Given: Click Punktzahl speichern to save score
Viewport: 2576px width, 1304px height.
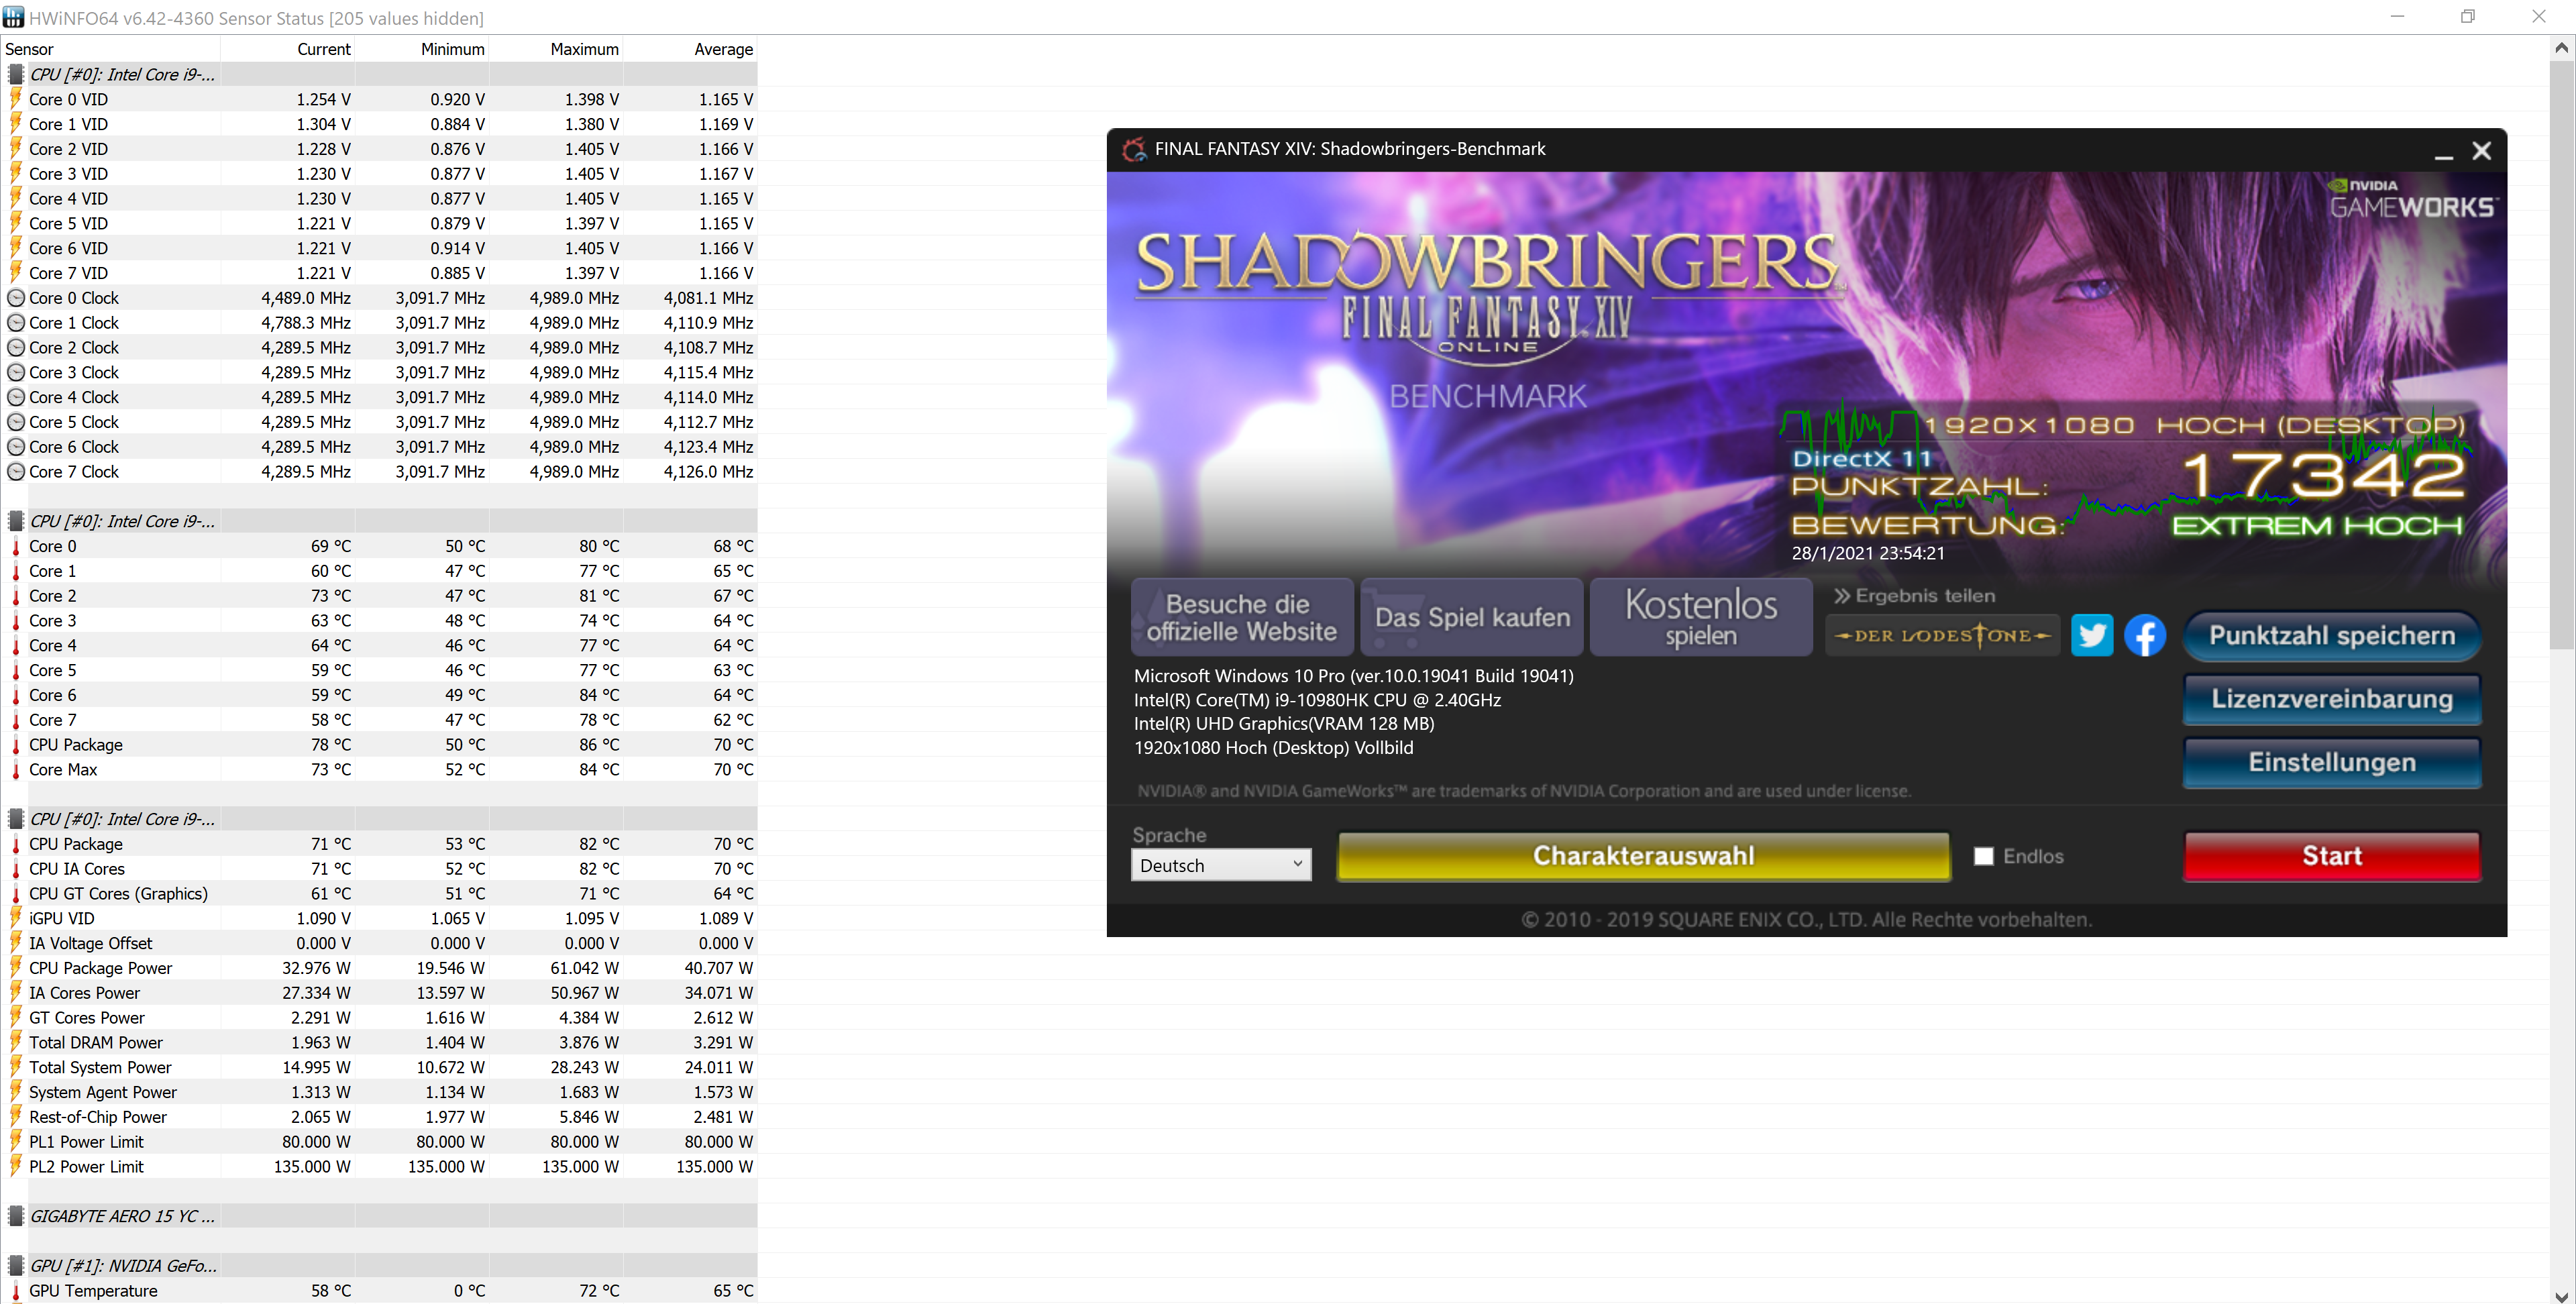Looking at the screenshot, I should (2331, 636).
